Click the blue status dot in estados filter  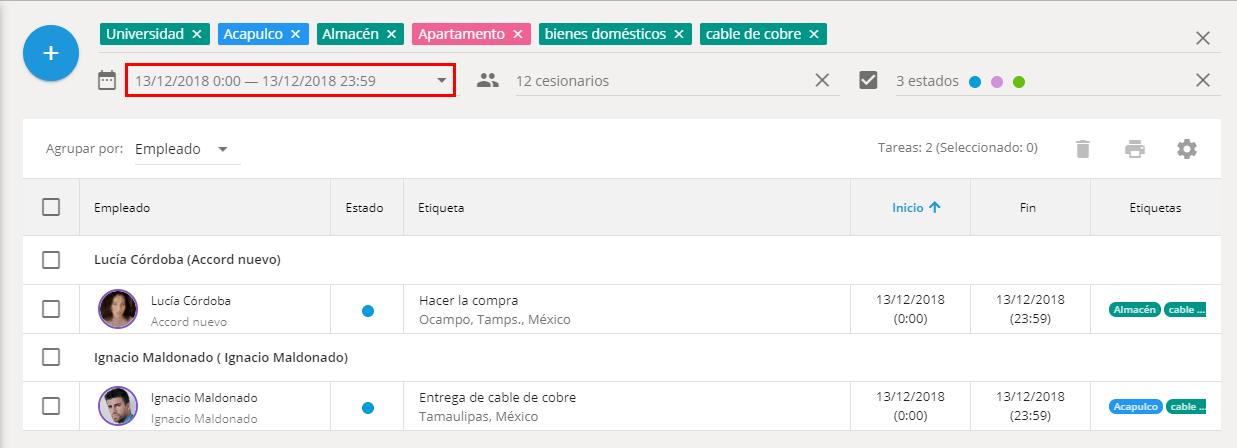coord(975,82)
